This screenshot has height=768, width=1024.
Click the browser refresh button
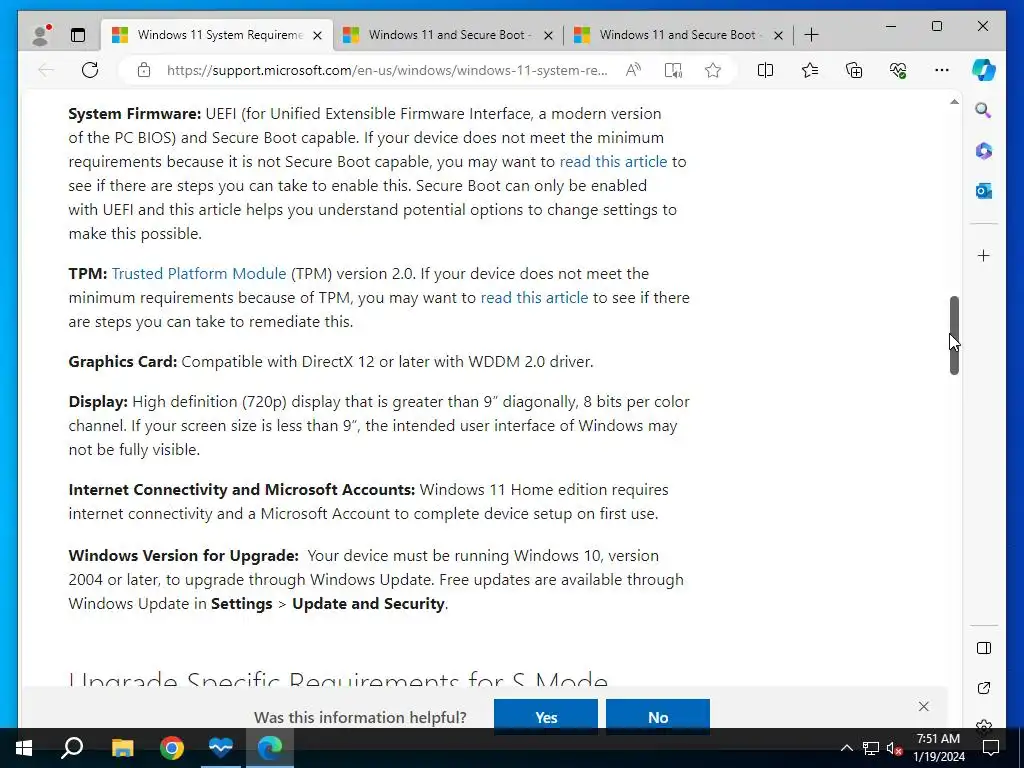90,70
